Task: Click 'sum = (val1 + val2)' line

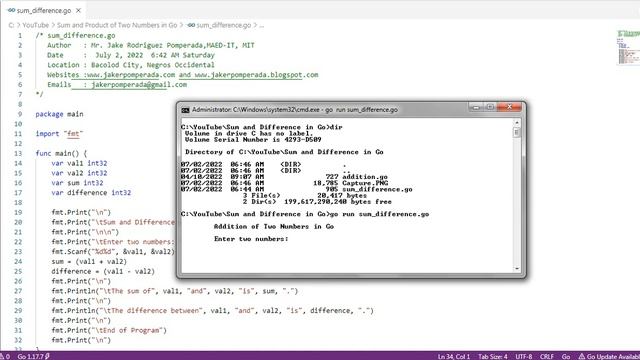Action: point(89,261)
